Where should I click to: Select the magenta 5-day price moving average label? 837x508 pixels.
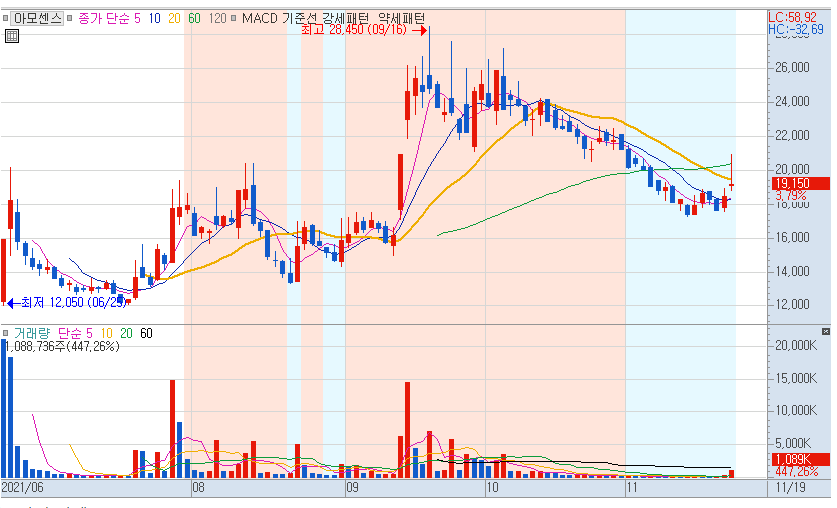137,19
